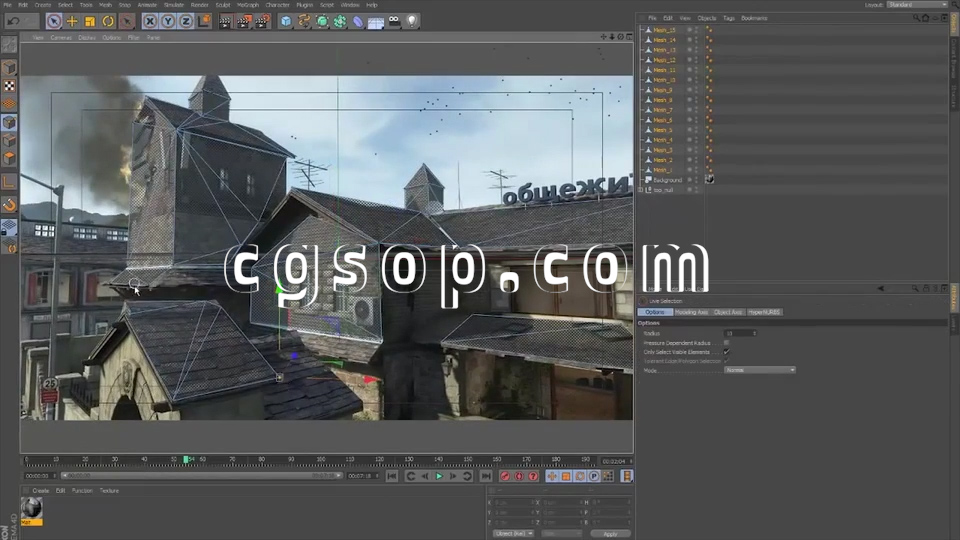Add a Cube primitive object
This screenshot has height=540, width=960.
click(286, 21)
